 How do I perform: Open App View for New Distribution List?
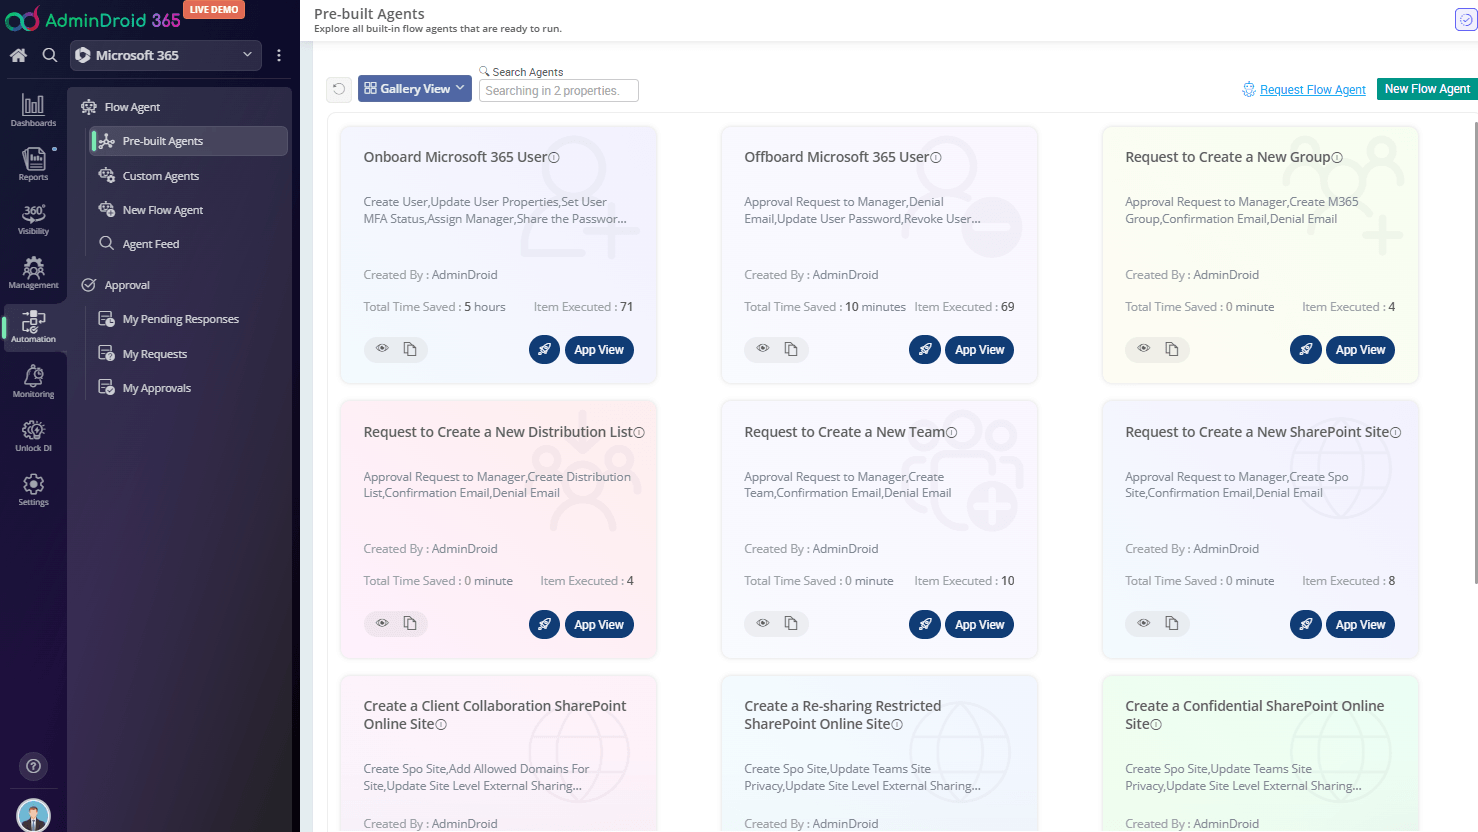[599, 625]
